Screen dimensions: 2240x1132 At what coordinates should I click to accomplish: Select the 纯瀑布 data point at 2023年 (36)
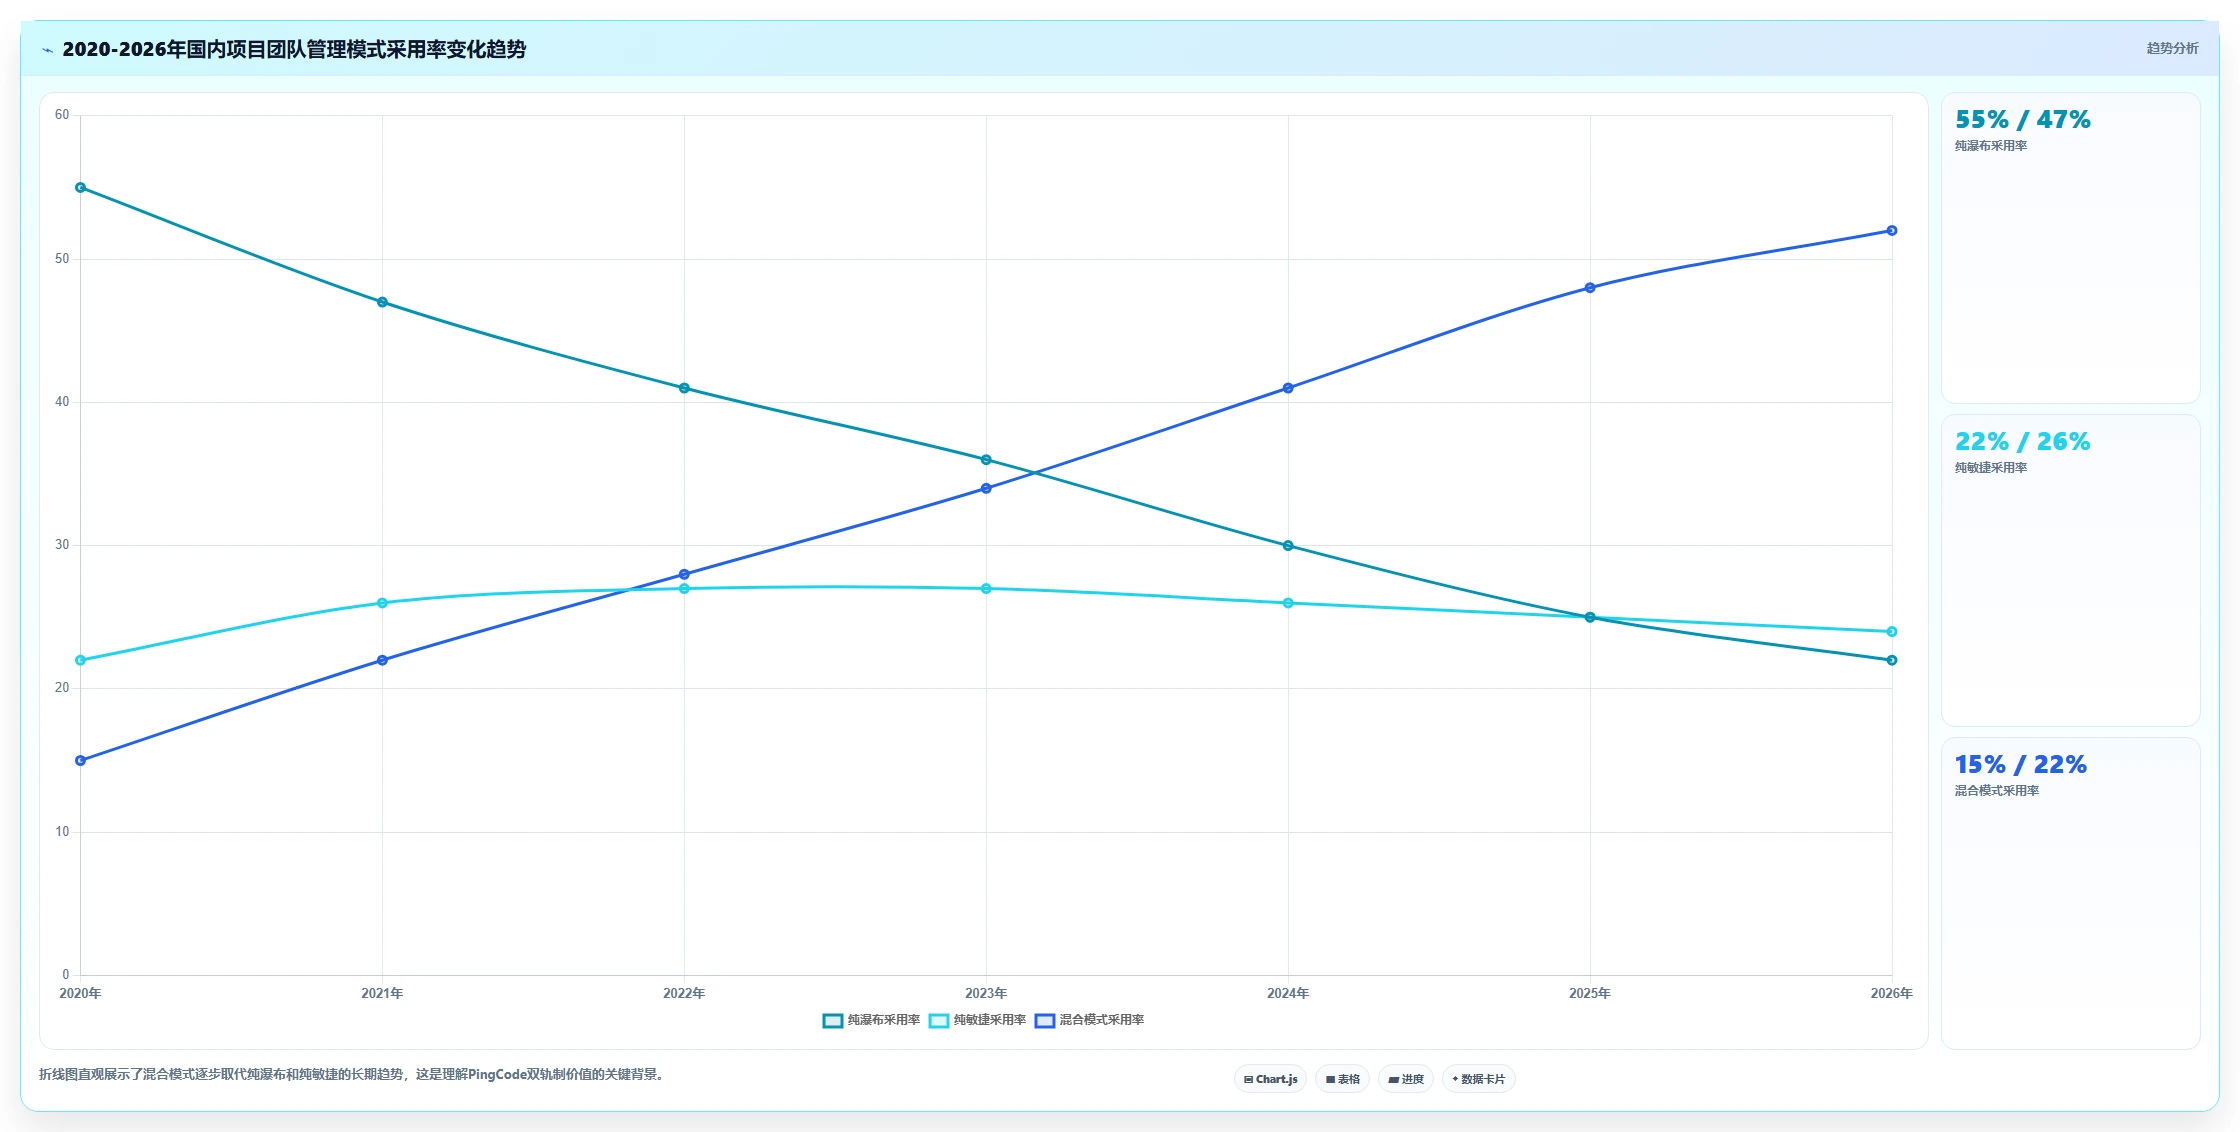click(986, 460)
